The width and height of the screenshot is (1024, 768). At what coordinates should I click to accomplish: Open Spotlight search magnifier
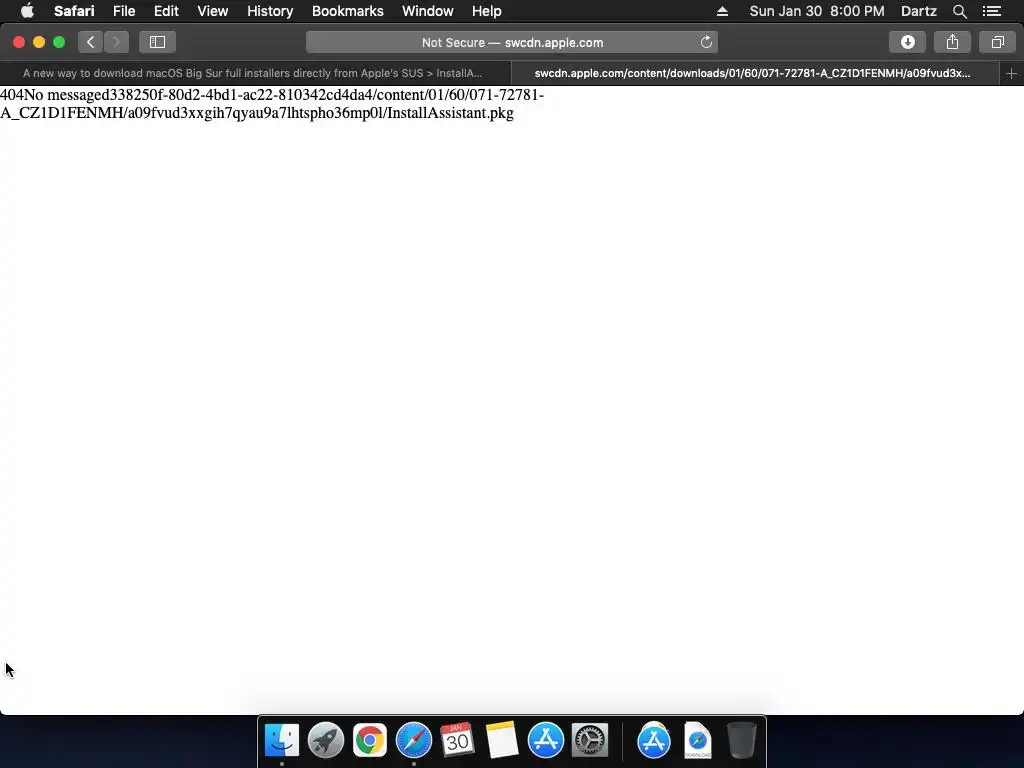click(x=959, y=11)
